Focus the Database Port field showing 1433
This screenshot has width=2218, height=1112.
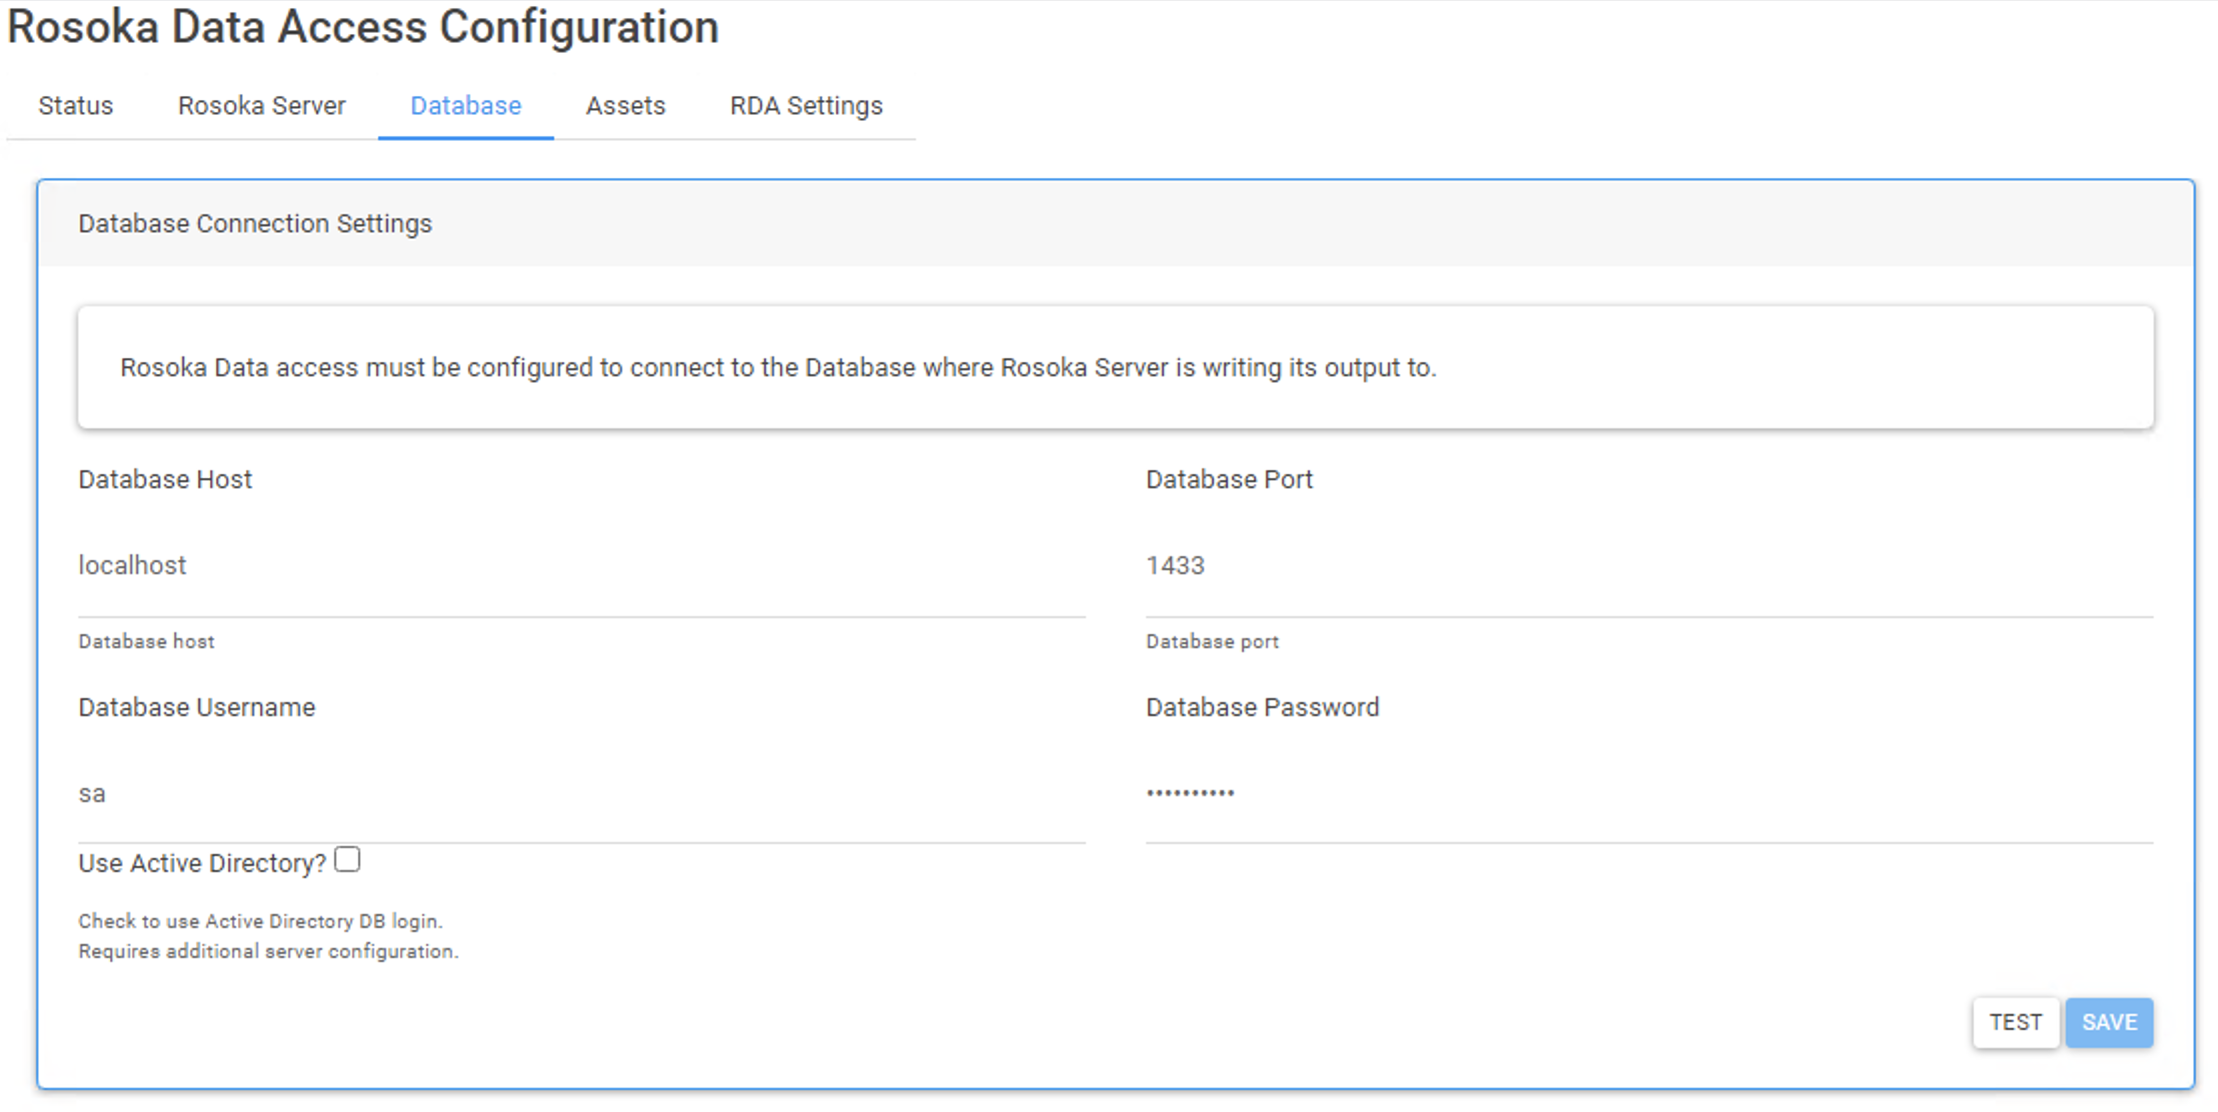[1648, 566]
